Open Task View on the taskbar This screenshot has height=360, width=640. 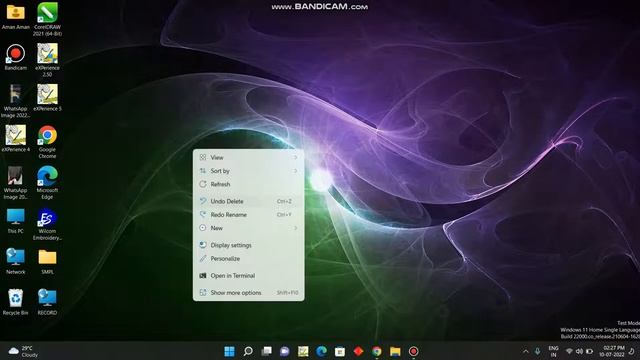(267, 351)
